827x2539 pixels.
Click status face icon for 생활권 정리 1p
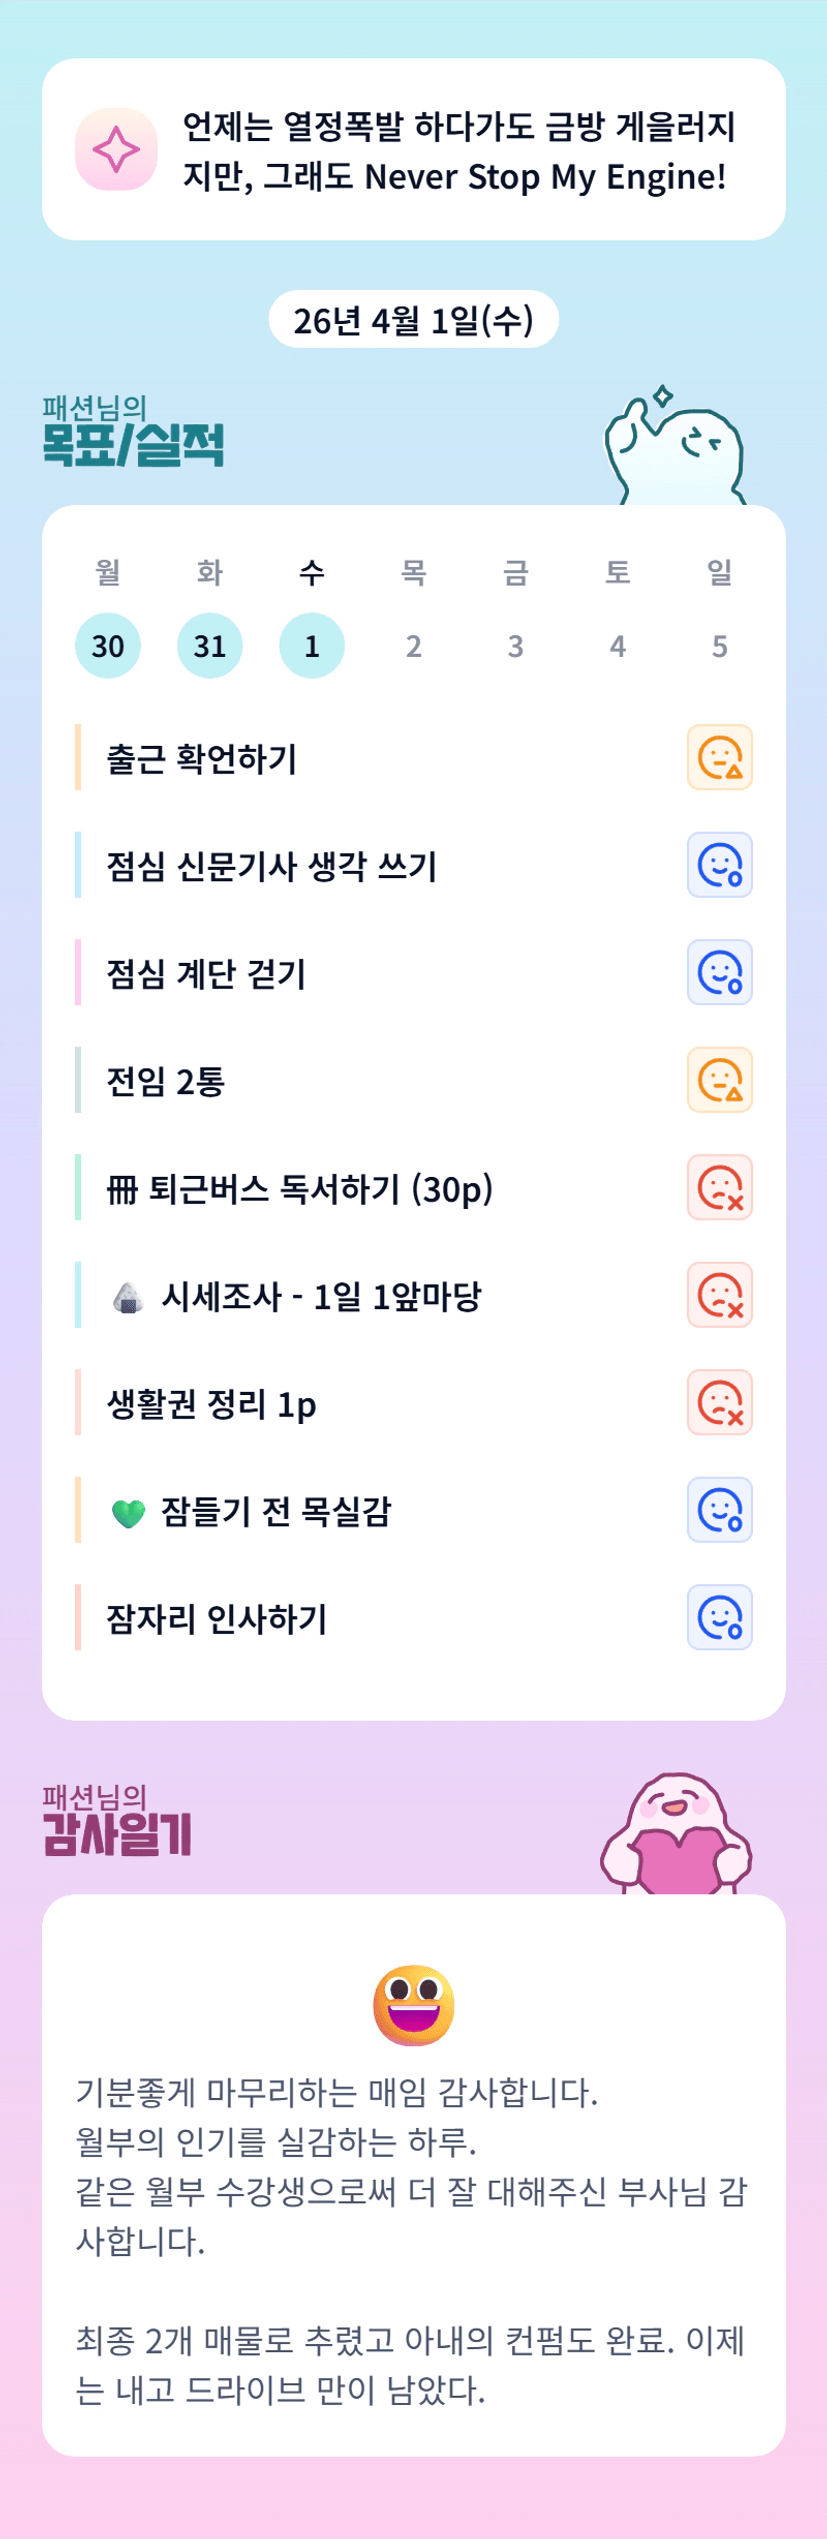[719, 1403]
